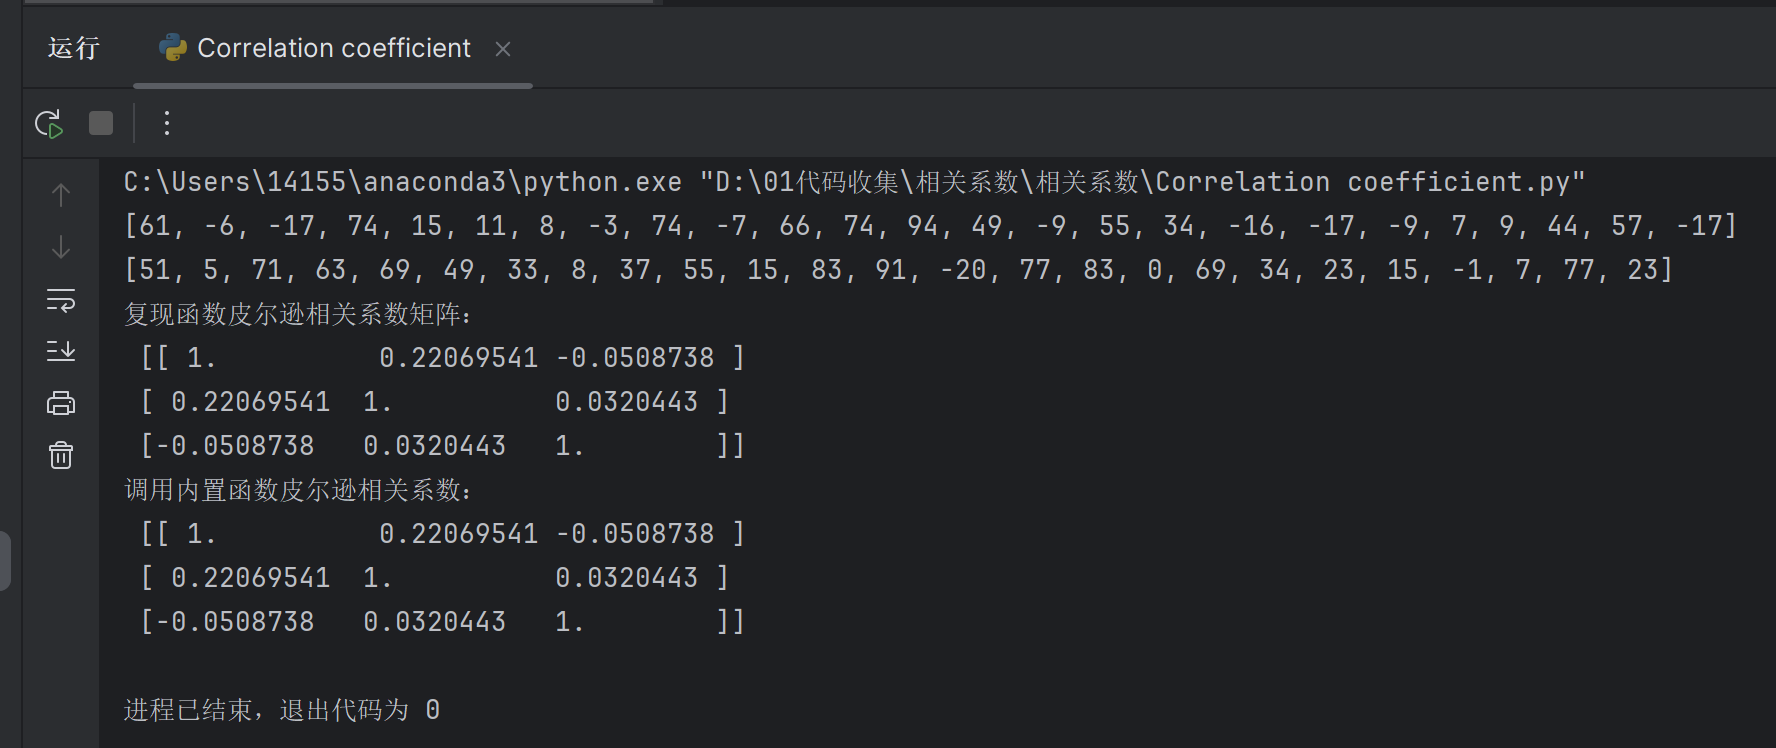The image size is (1776, 748).
Task: Click the 调用内置函数皮尔逊相关系数 heading
Action: [x=298, y=490]
